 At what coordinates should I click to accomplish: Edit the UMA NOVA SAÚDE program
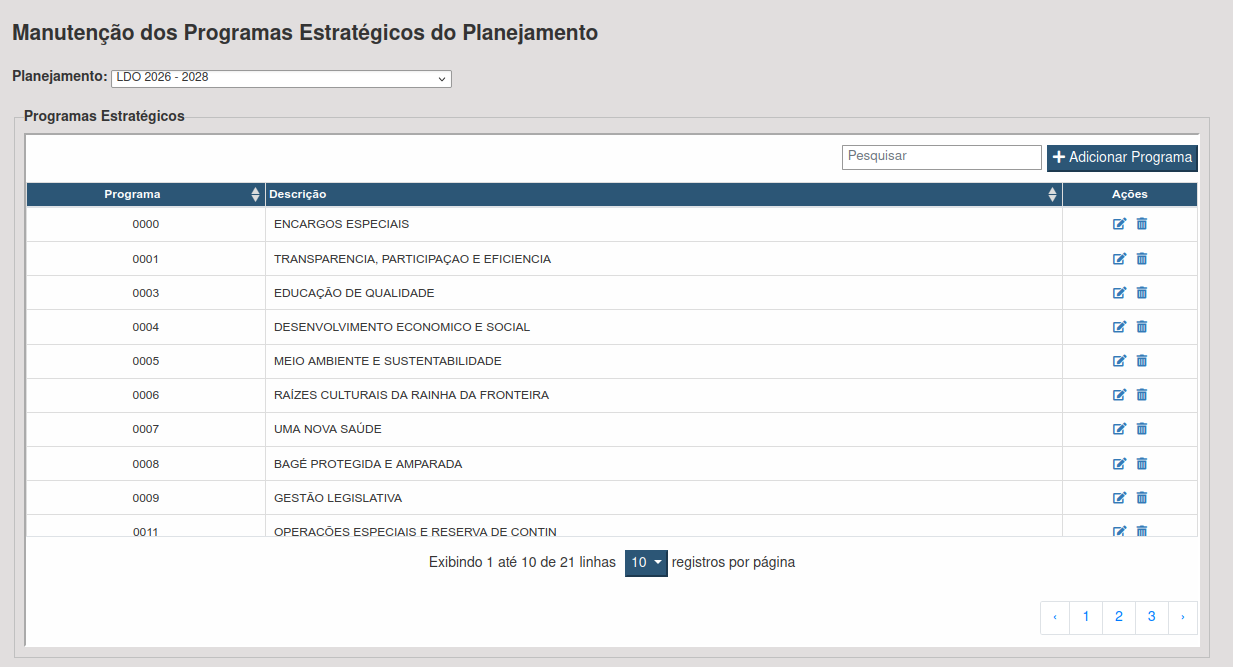pos(1119,429)
